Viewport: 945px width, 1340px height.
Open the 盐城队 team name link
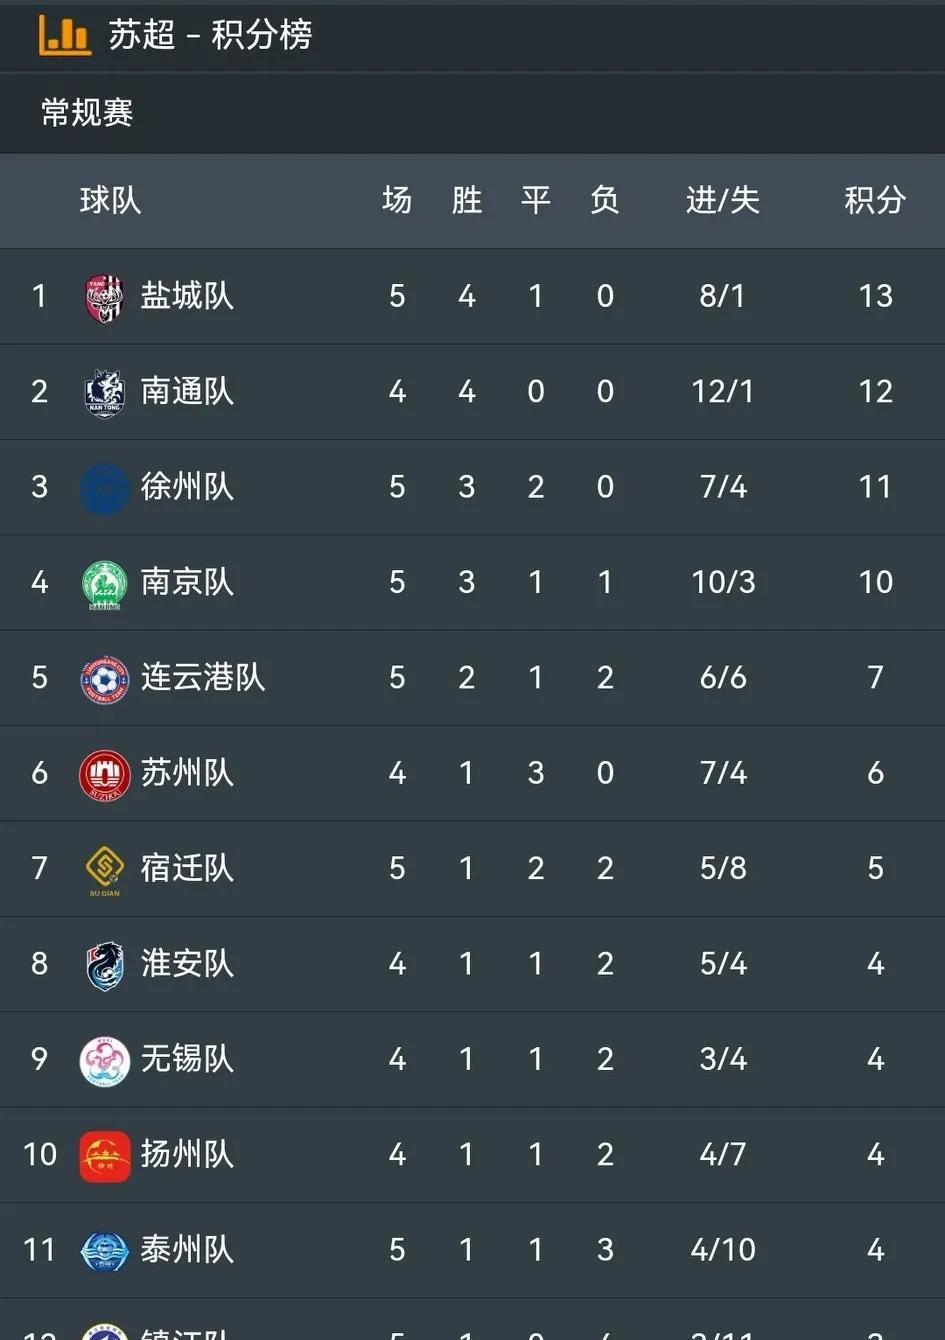187,296
